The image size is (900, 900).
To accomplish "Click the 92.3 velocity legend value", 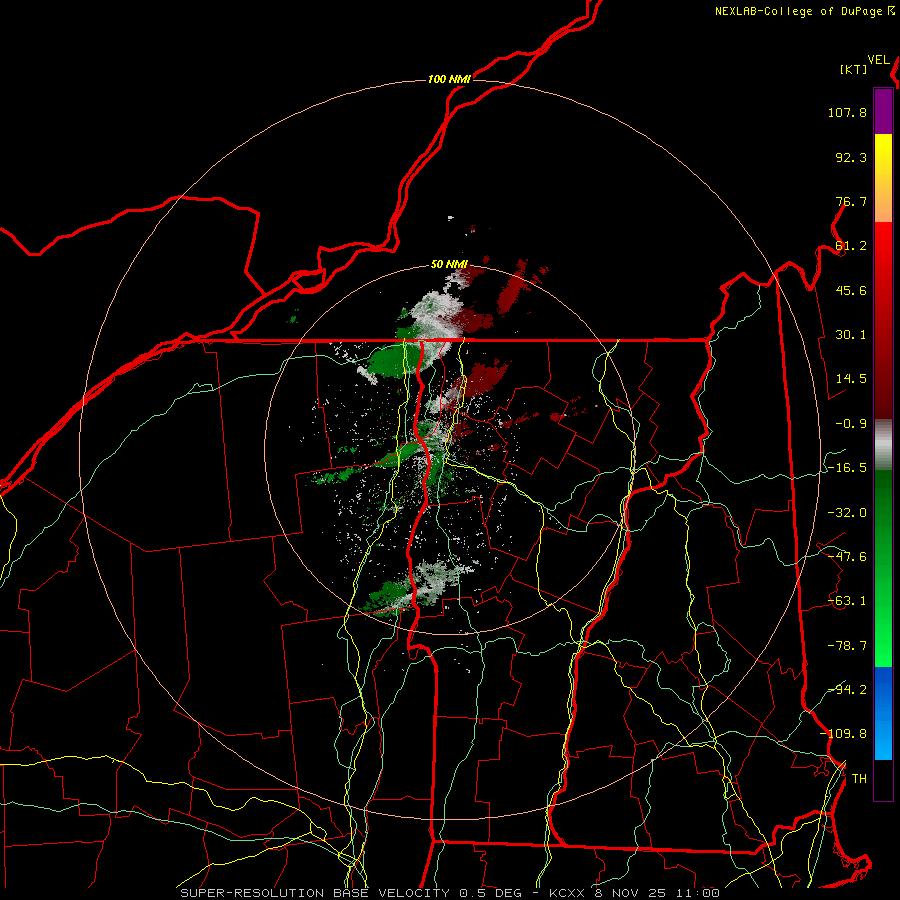I will click(x=851, y=157).
